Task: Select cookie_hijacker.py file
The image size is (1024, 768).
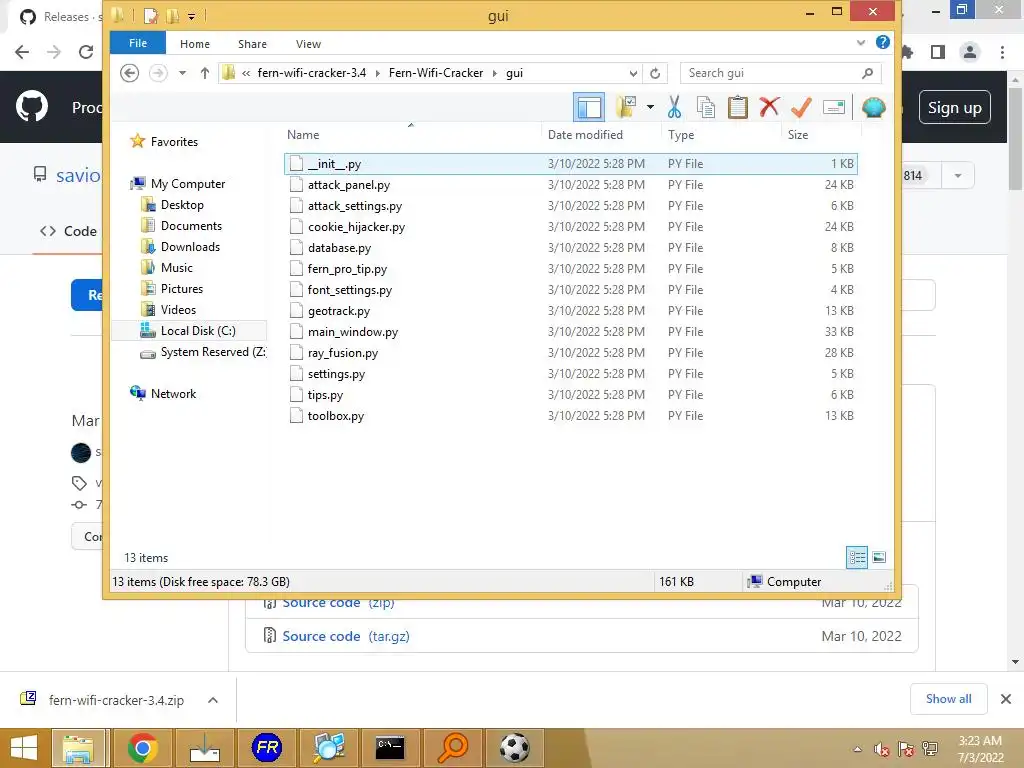Action: coord(571,227)
